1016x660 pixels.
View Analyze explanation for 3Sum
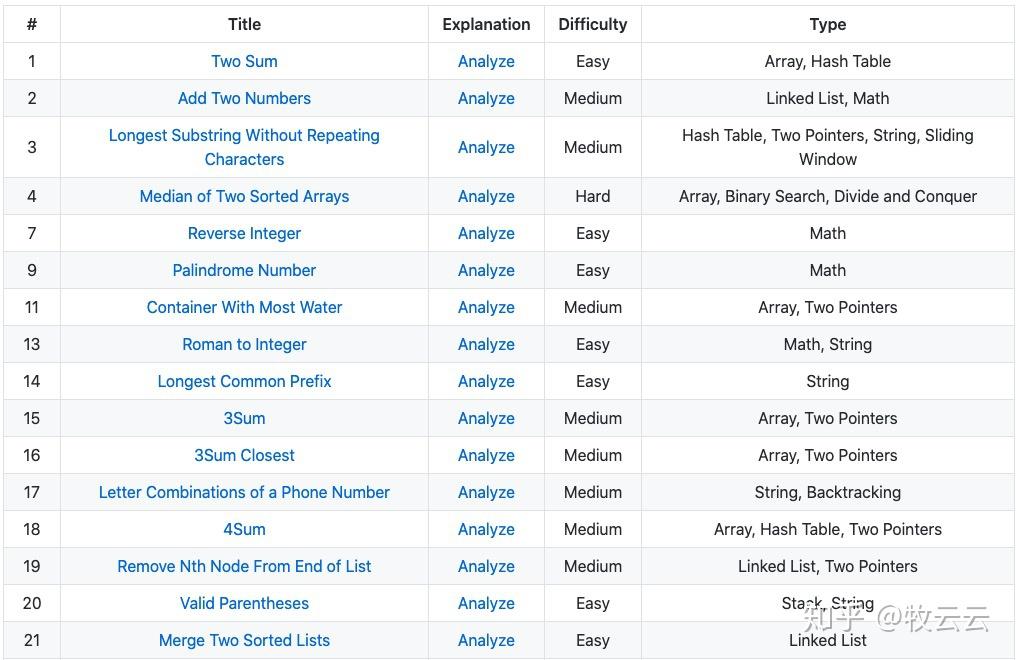coord(486,418)
